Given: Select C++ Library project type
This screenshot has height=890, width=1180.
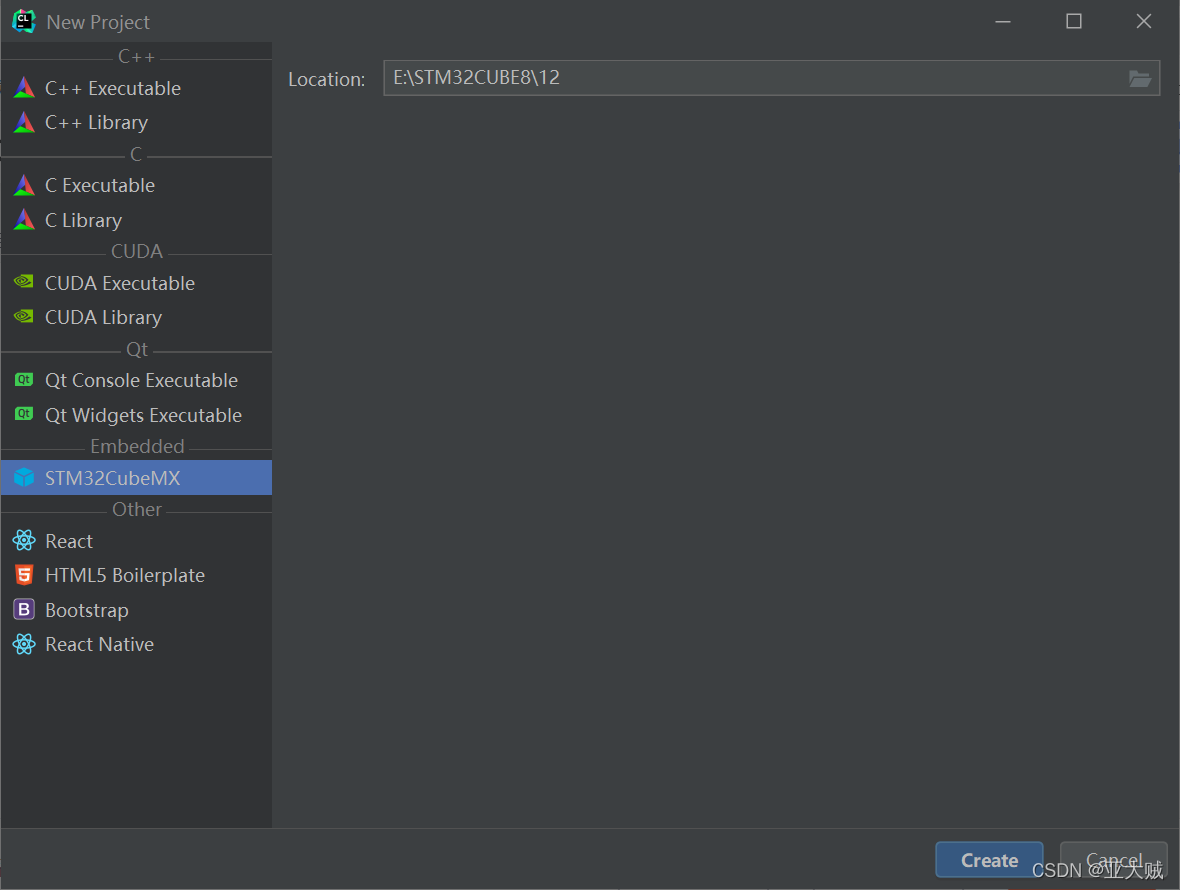Looking at the screenshot, I should (x=136, y=122).
